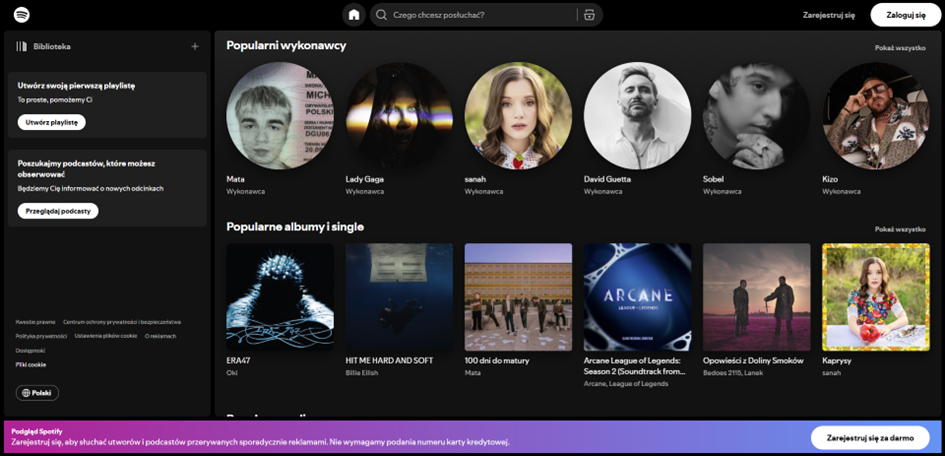Click 'Ustawienia plików cookie' link
The height and width of the screenshot is (456, 945).
pyautogui.click(x=106, y=336)
